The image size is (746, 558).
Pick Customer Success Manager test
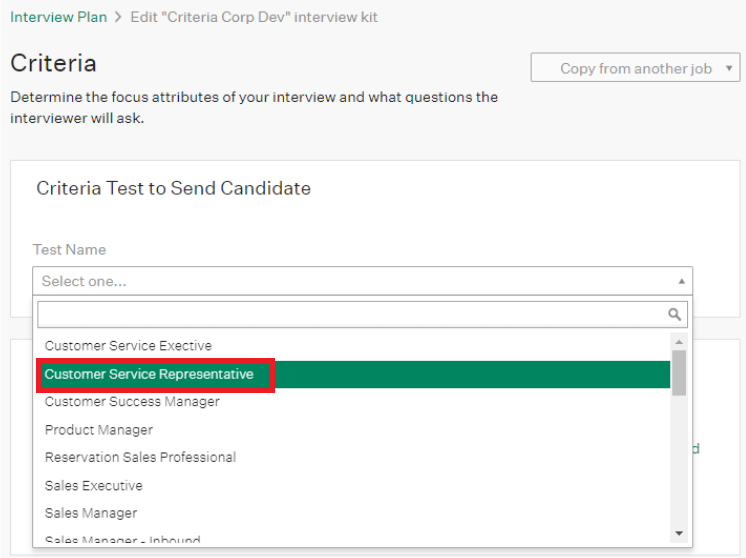coord(132,402)
